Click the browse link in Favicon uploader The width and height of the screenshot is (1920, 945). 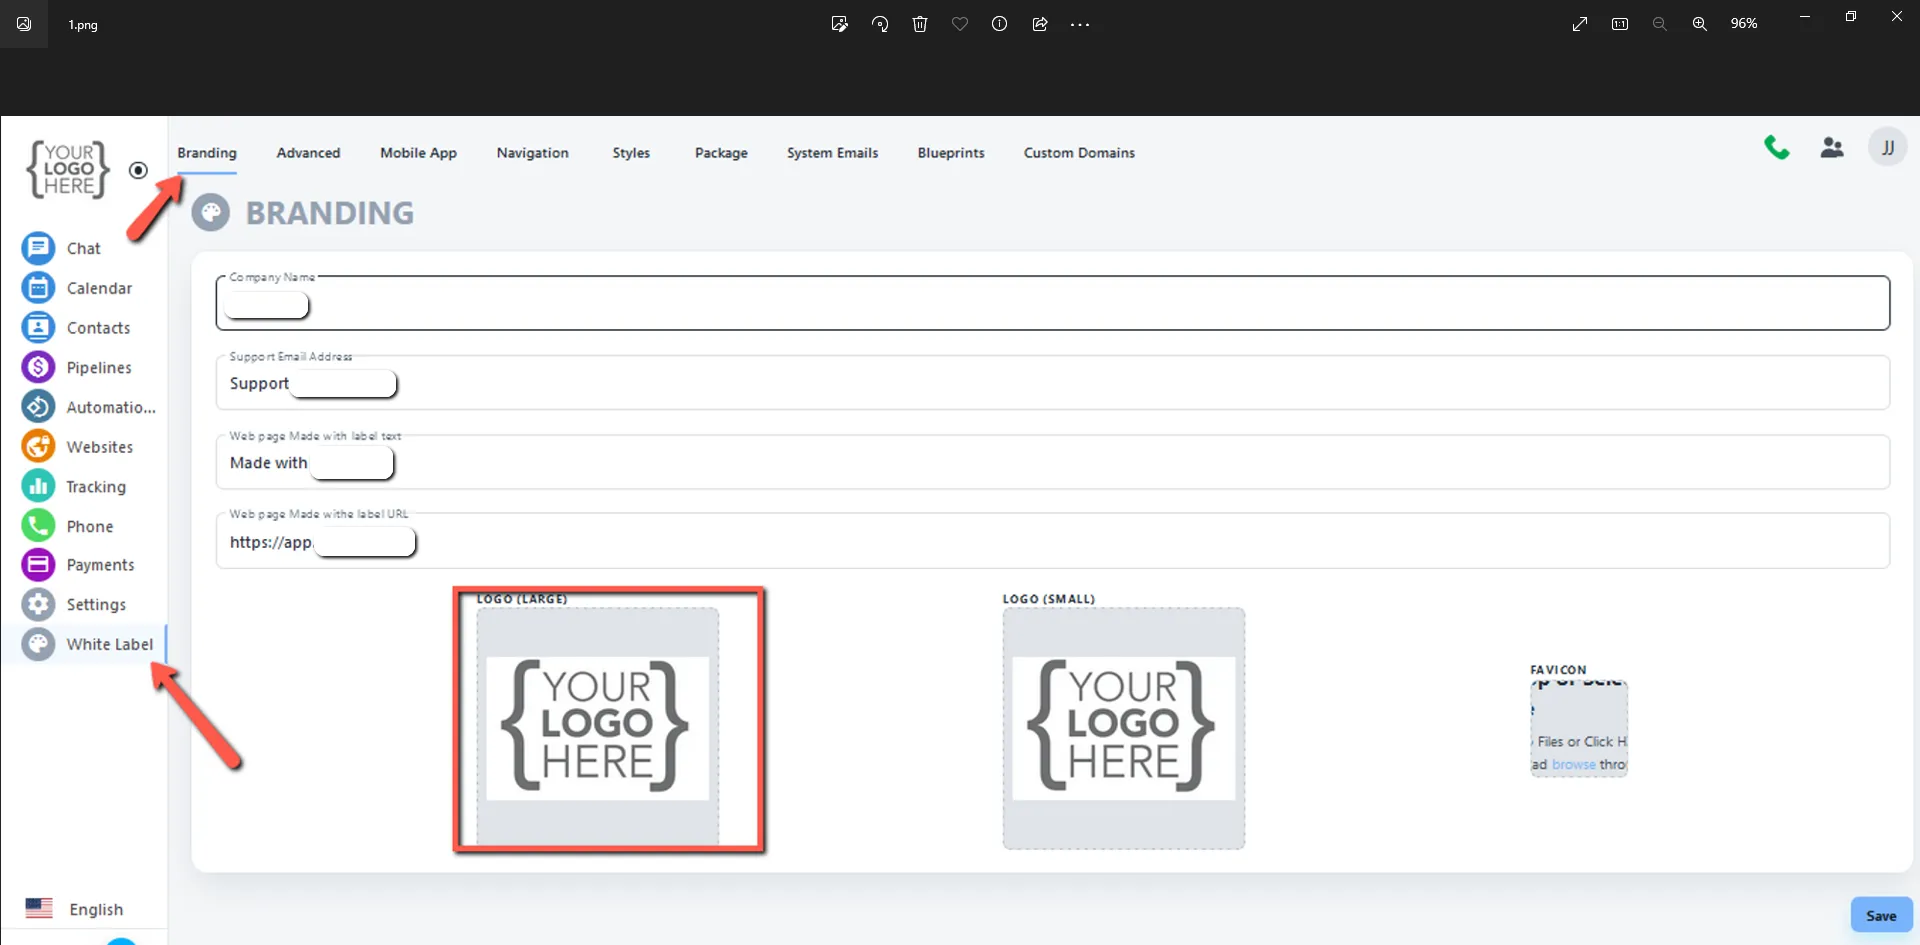point(1574,765)
